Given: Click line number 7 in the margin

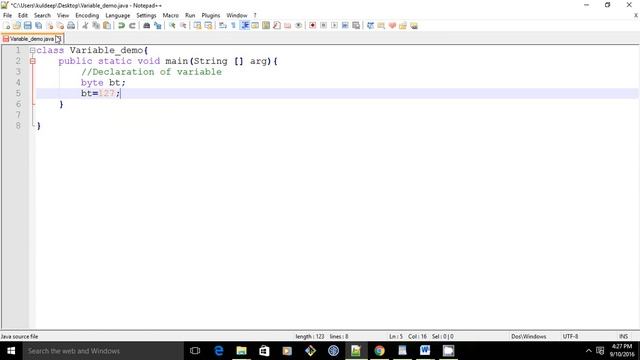Looking at the screenshot, I should click(18, 115).
